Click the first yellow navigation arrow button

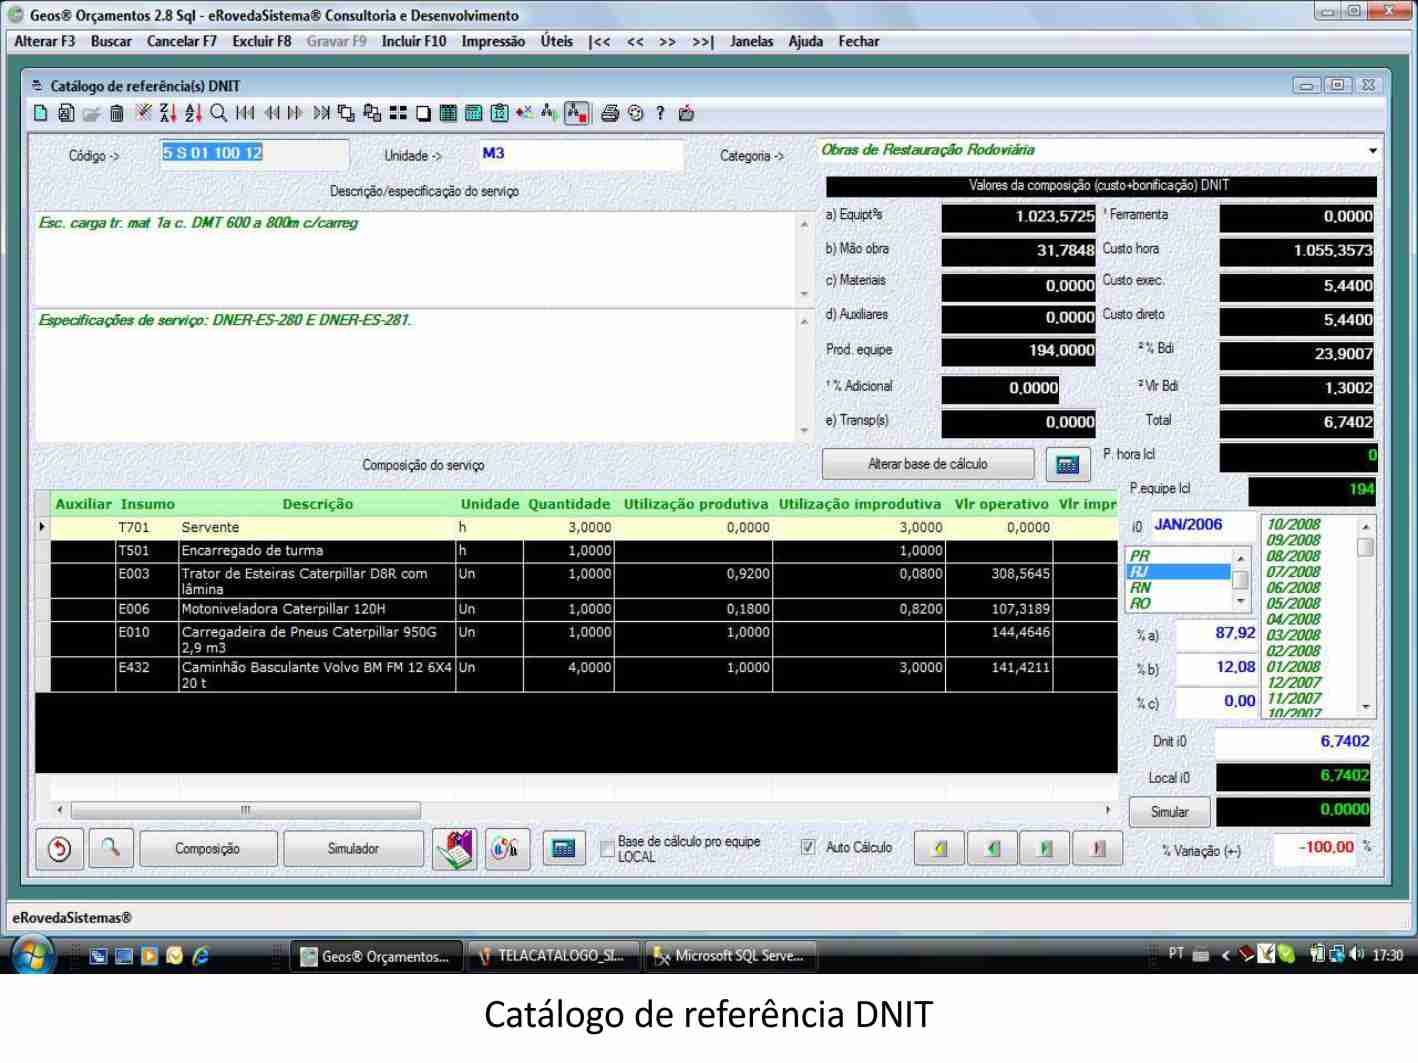940,848
